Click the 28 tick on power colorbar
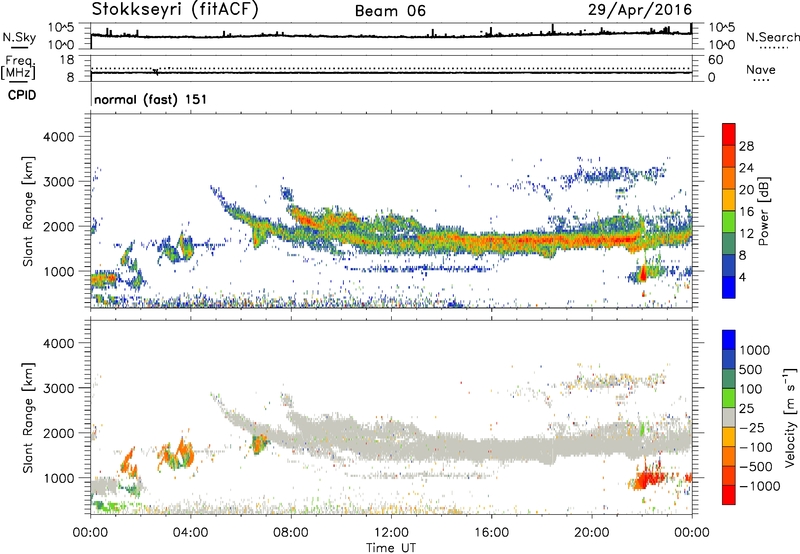Image resolution: width=800 pixels, height=554 pixels. [x=746, y=146]
